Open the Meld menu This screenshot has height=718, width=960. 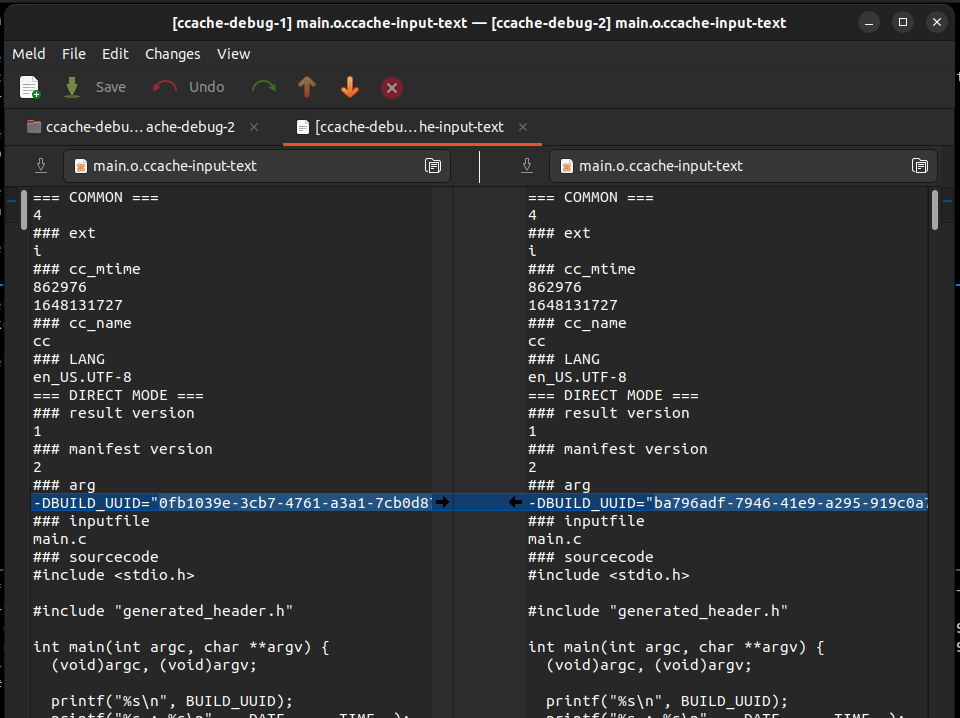tap(29, 54)
